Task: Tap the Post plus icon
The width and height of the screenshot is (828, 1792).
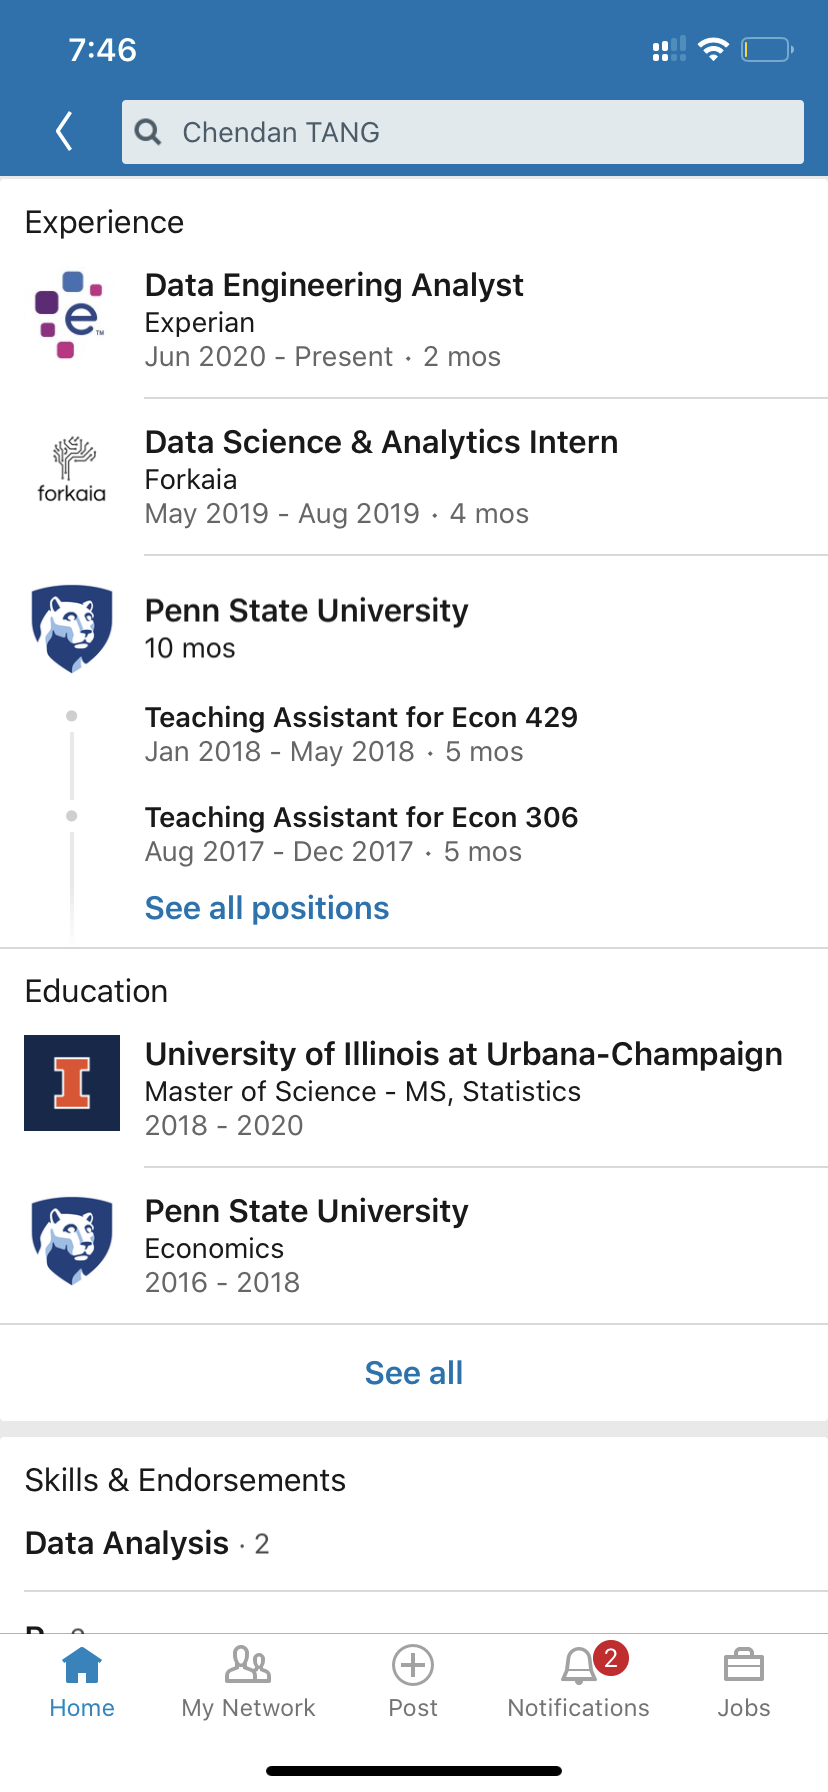Action: (x=413, y=1666)
